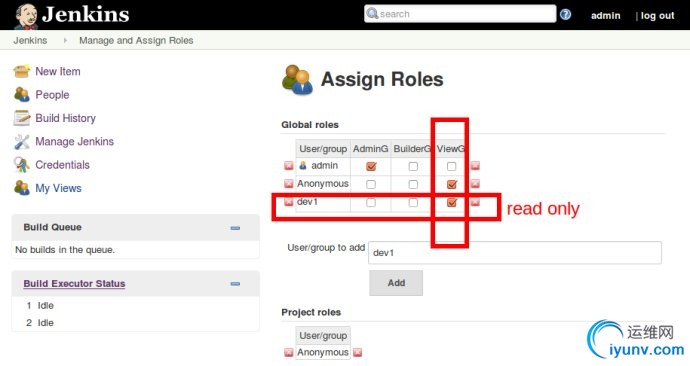Viewport: 690px width, 366px height.
Task: Open the Jenkins breadcrumb dropdown arrow
Action: tap(65, 40)
